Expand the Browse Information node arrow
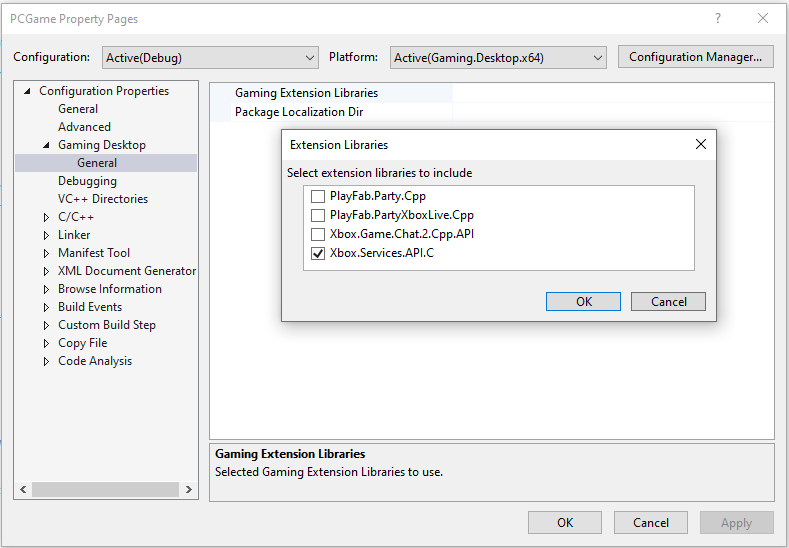789x548 pixels. pos(47,289)
